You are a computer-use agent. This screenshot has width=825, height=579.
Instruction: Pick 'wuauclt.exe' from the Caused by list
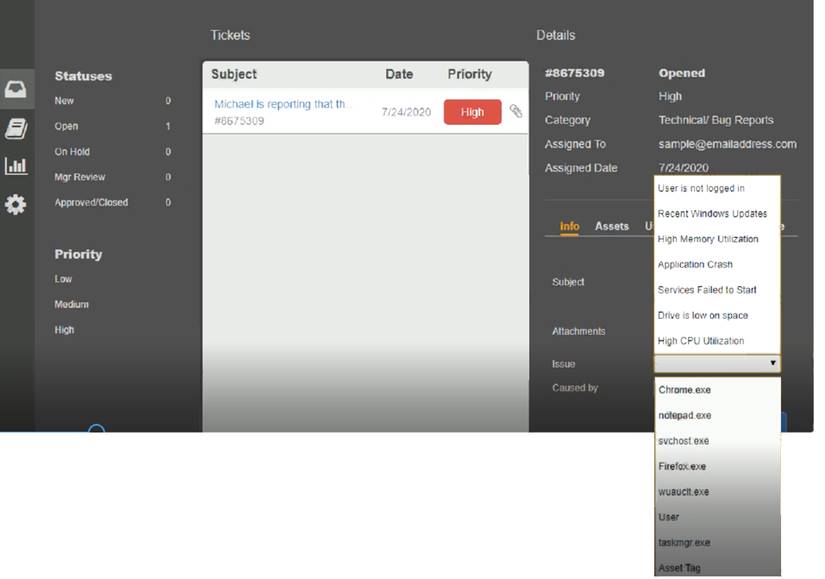coord(684,492)
